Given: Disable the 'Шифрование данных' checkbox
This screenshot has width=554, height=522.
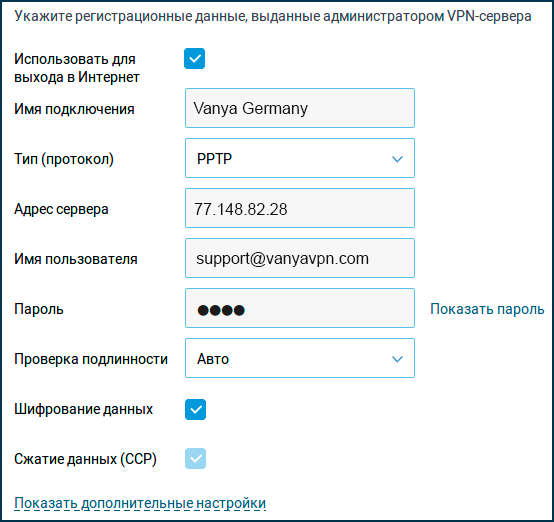Looking at the screenshot, I should coord(195,410).
